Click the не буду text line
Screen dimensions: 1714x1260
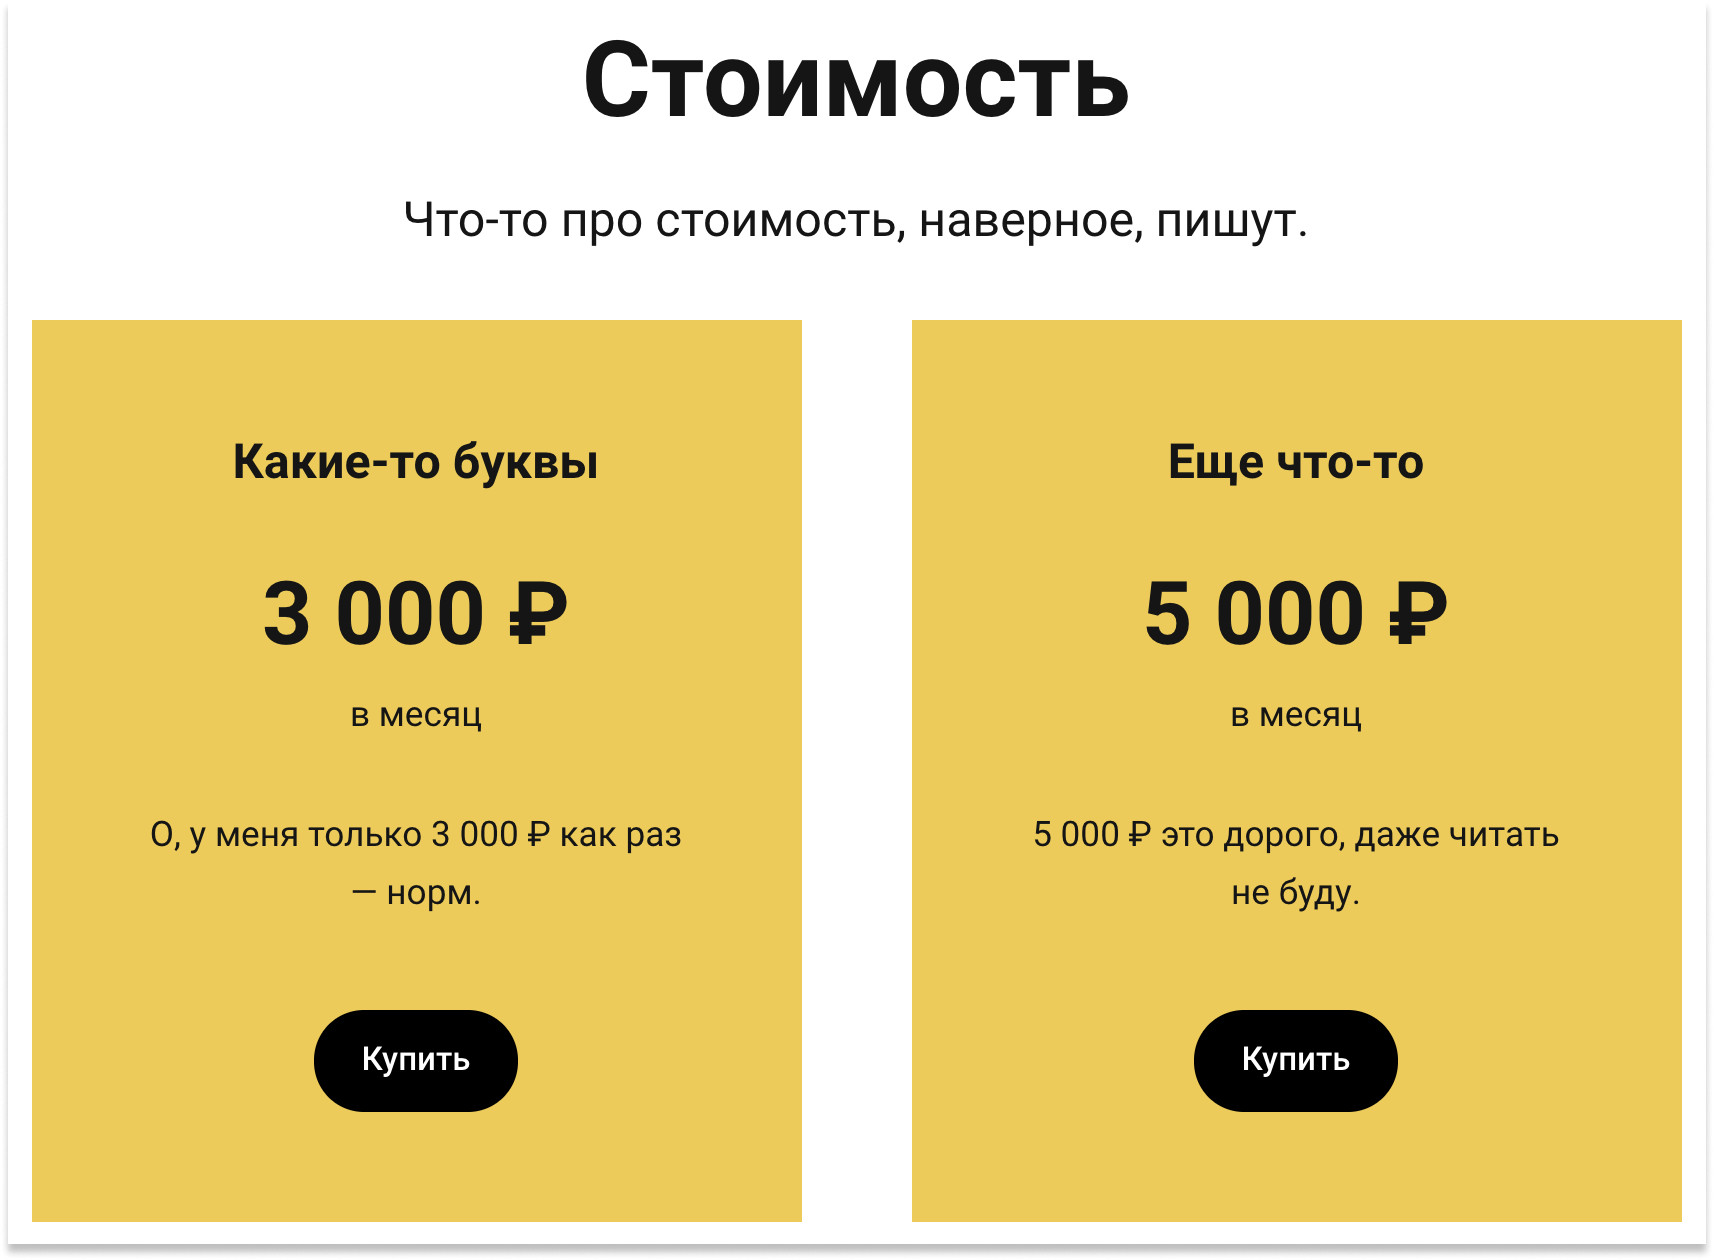(1296, 892)
